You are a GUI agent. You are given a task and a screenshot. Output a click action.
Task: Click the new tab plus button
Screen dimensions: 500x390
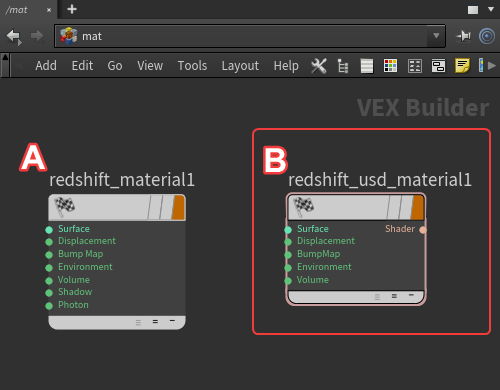72,9
